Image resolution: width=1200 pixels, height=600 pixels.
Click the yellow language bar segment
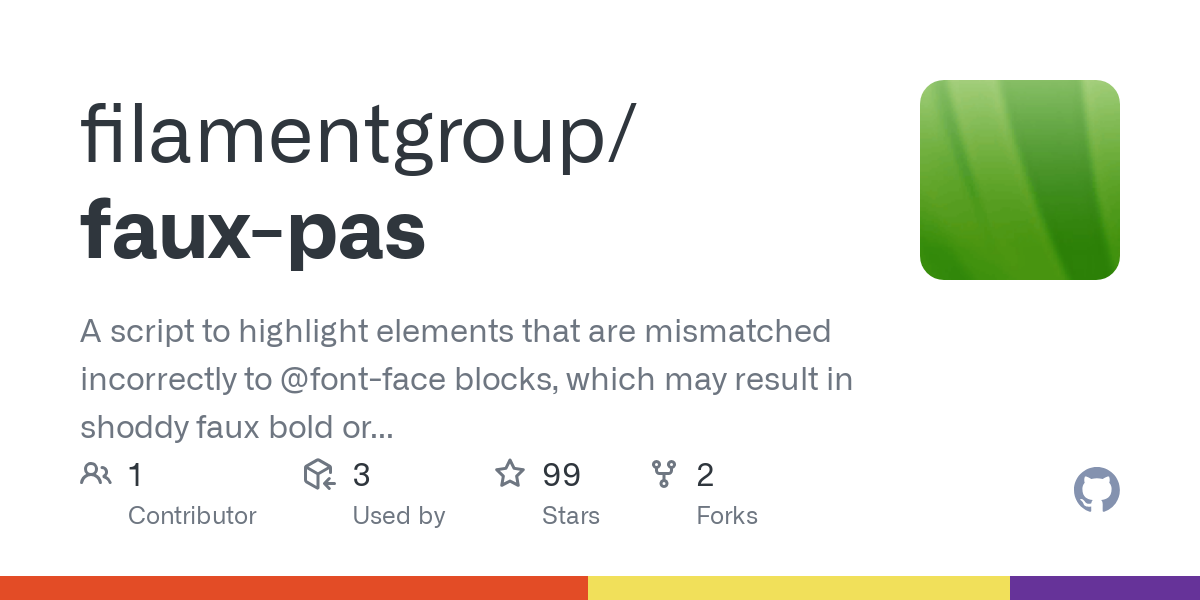tap(799, 588)
